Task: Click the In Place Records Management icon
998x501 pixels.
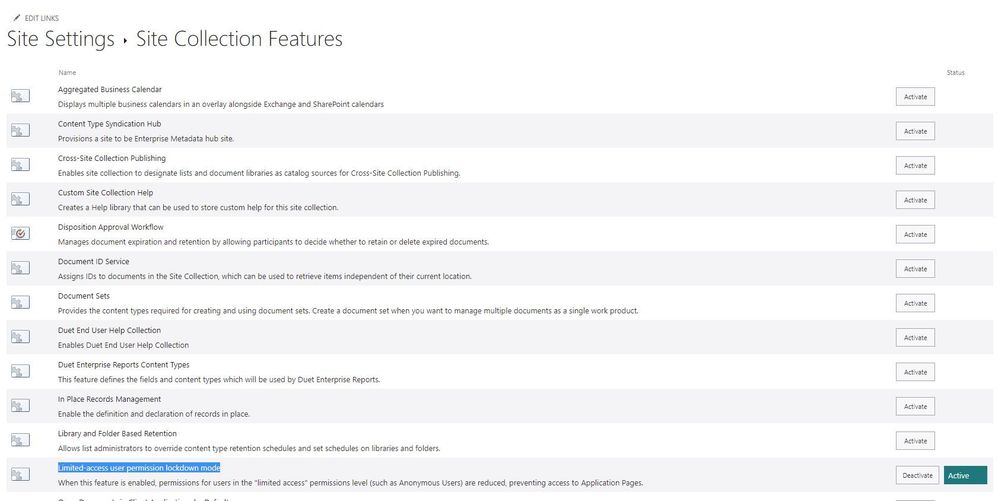Action: click(x=21, y=406)
